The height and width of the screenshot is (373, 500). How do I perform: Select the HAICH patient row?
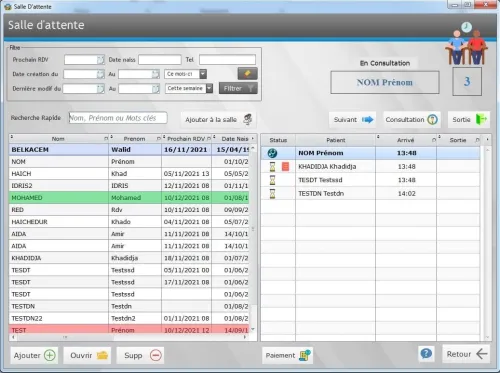tap(129, 174)
